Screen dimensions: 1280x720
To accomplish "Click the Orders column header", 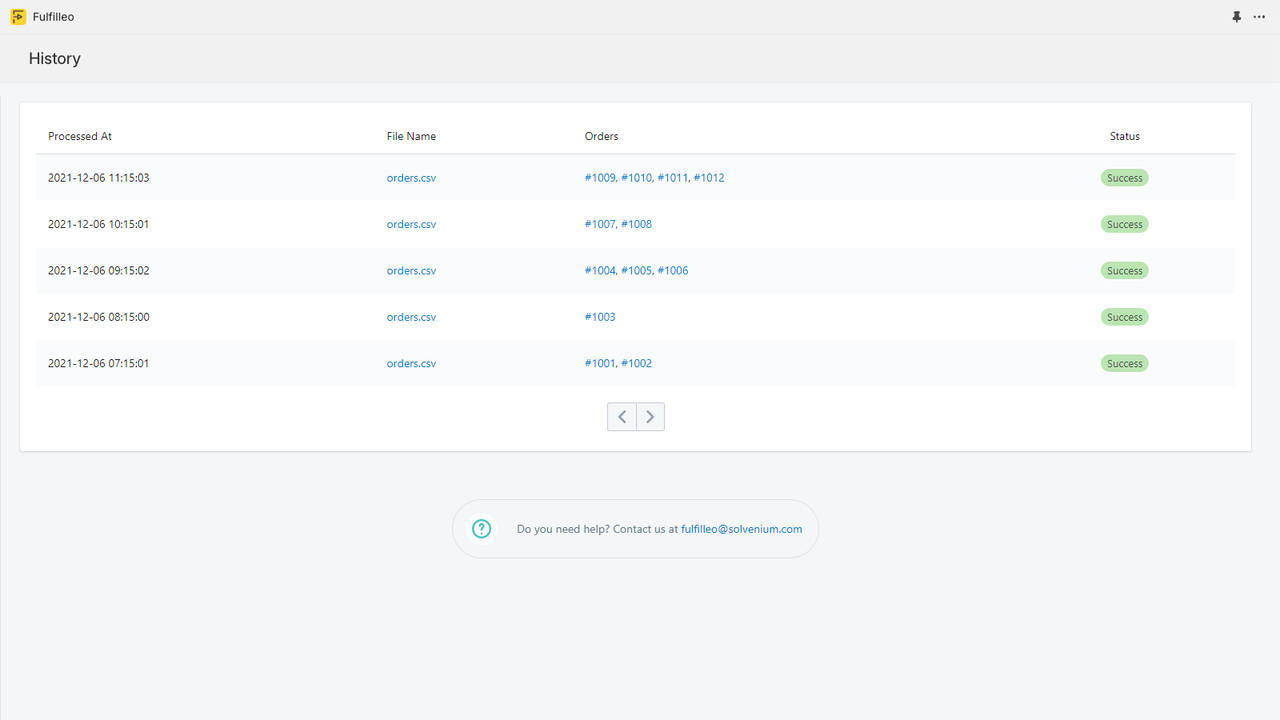I will click(x=601, y=136).
